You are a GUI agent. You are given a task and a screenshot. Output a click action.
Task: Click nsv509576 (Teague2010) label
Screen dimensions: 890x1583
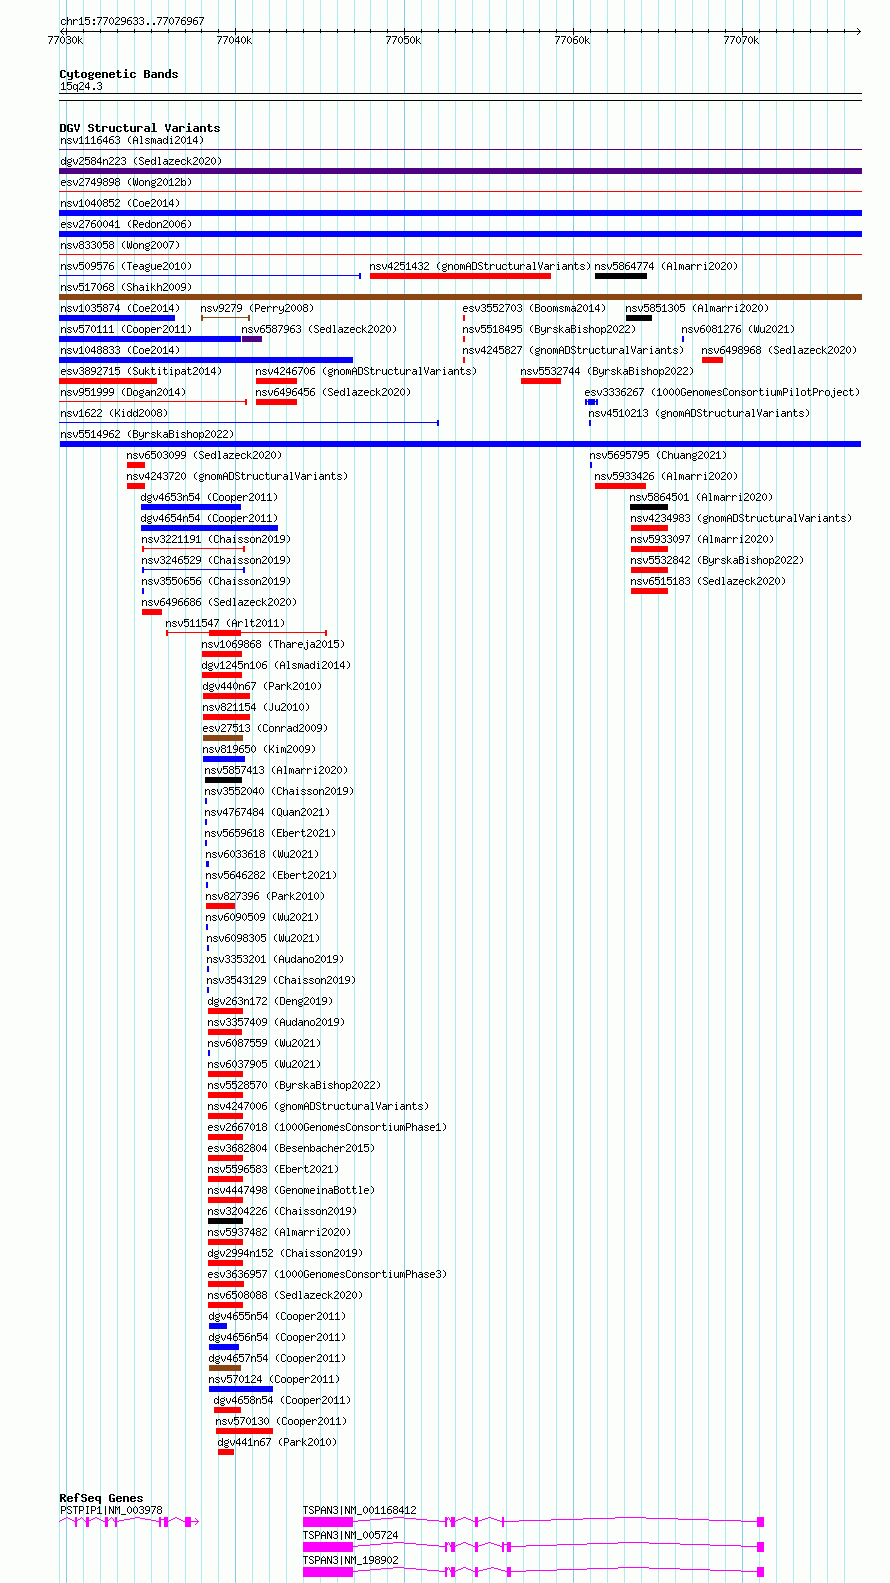tap(125, 266)
